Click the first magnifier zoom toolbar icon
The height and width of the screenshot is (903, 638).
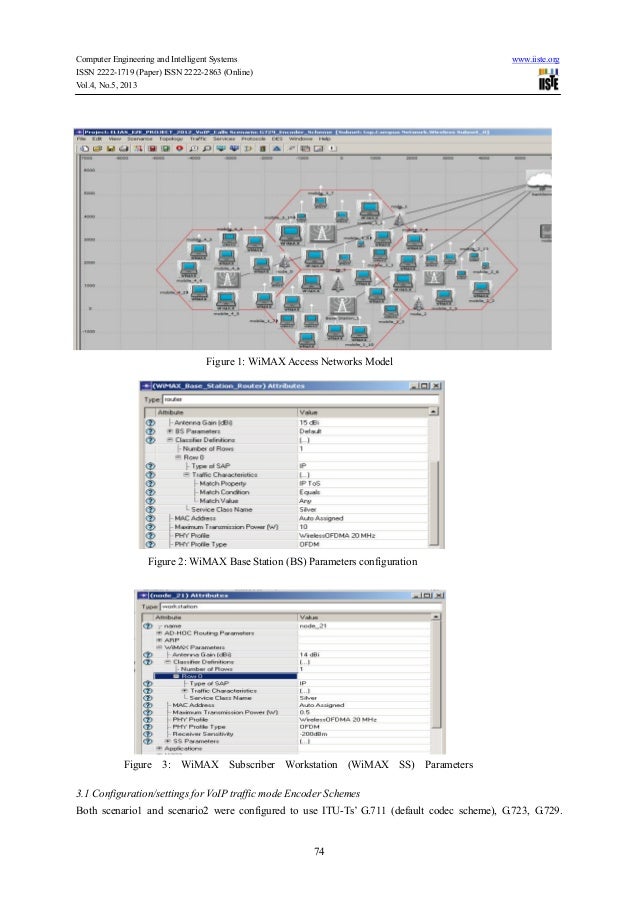(x=193, y=149)
